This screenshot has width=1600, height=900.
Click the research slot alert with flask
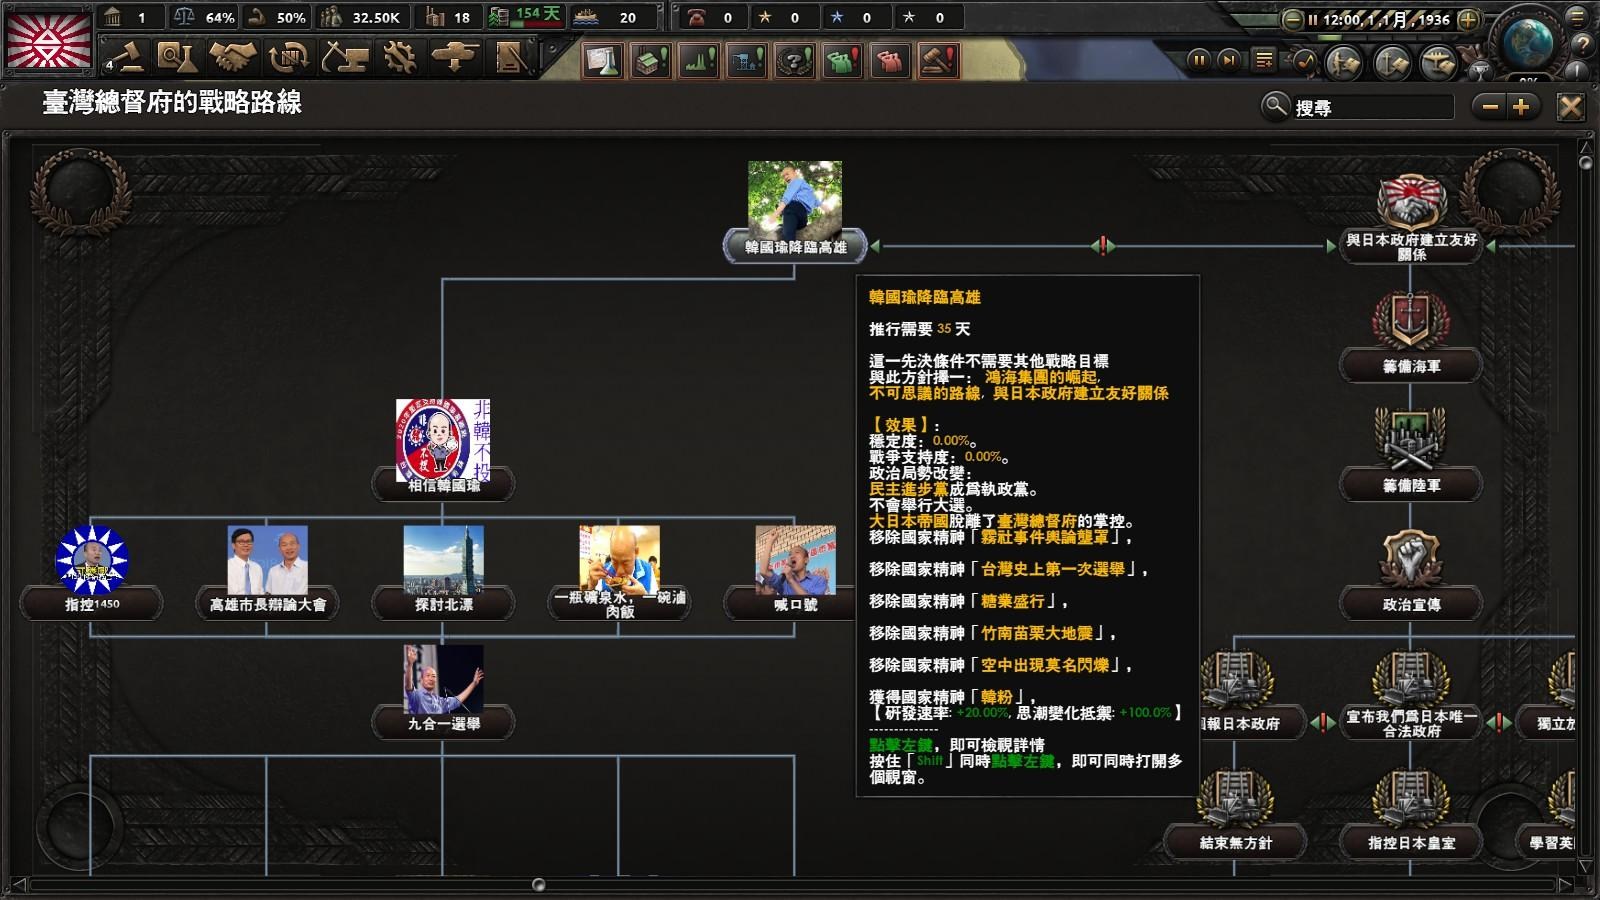tap(603, 61)
